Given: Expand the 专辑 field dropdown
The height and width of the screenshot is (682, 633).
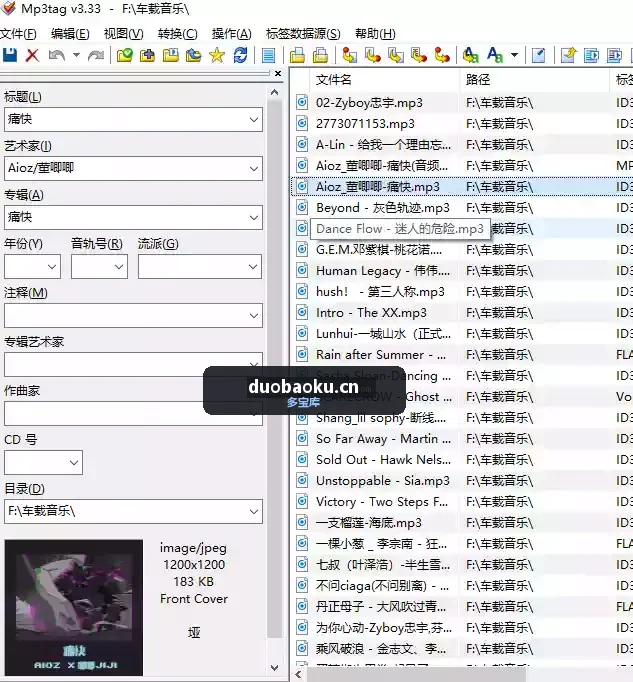Looking at the screenshot, I should 254,217.
